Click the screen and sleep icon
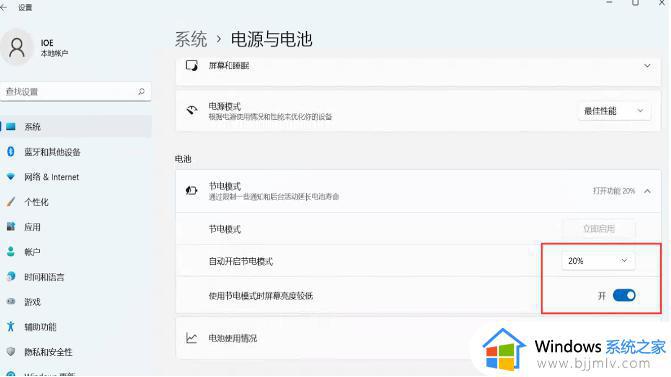This screenshot has width=671, height=377. pos(191,65)
